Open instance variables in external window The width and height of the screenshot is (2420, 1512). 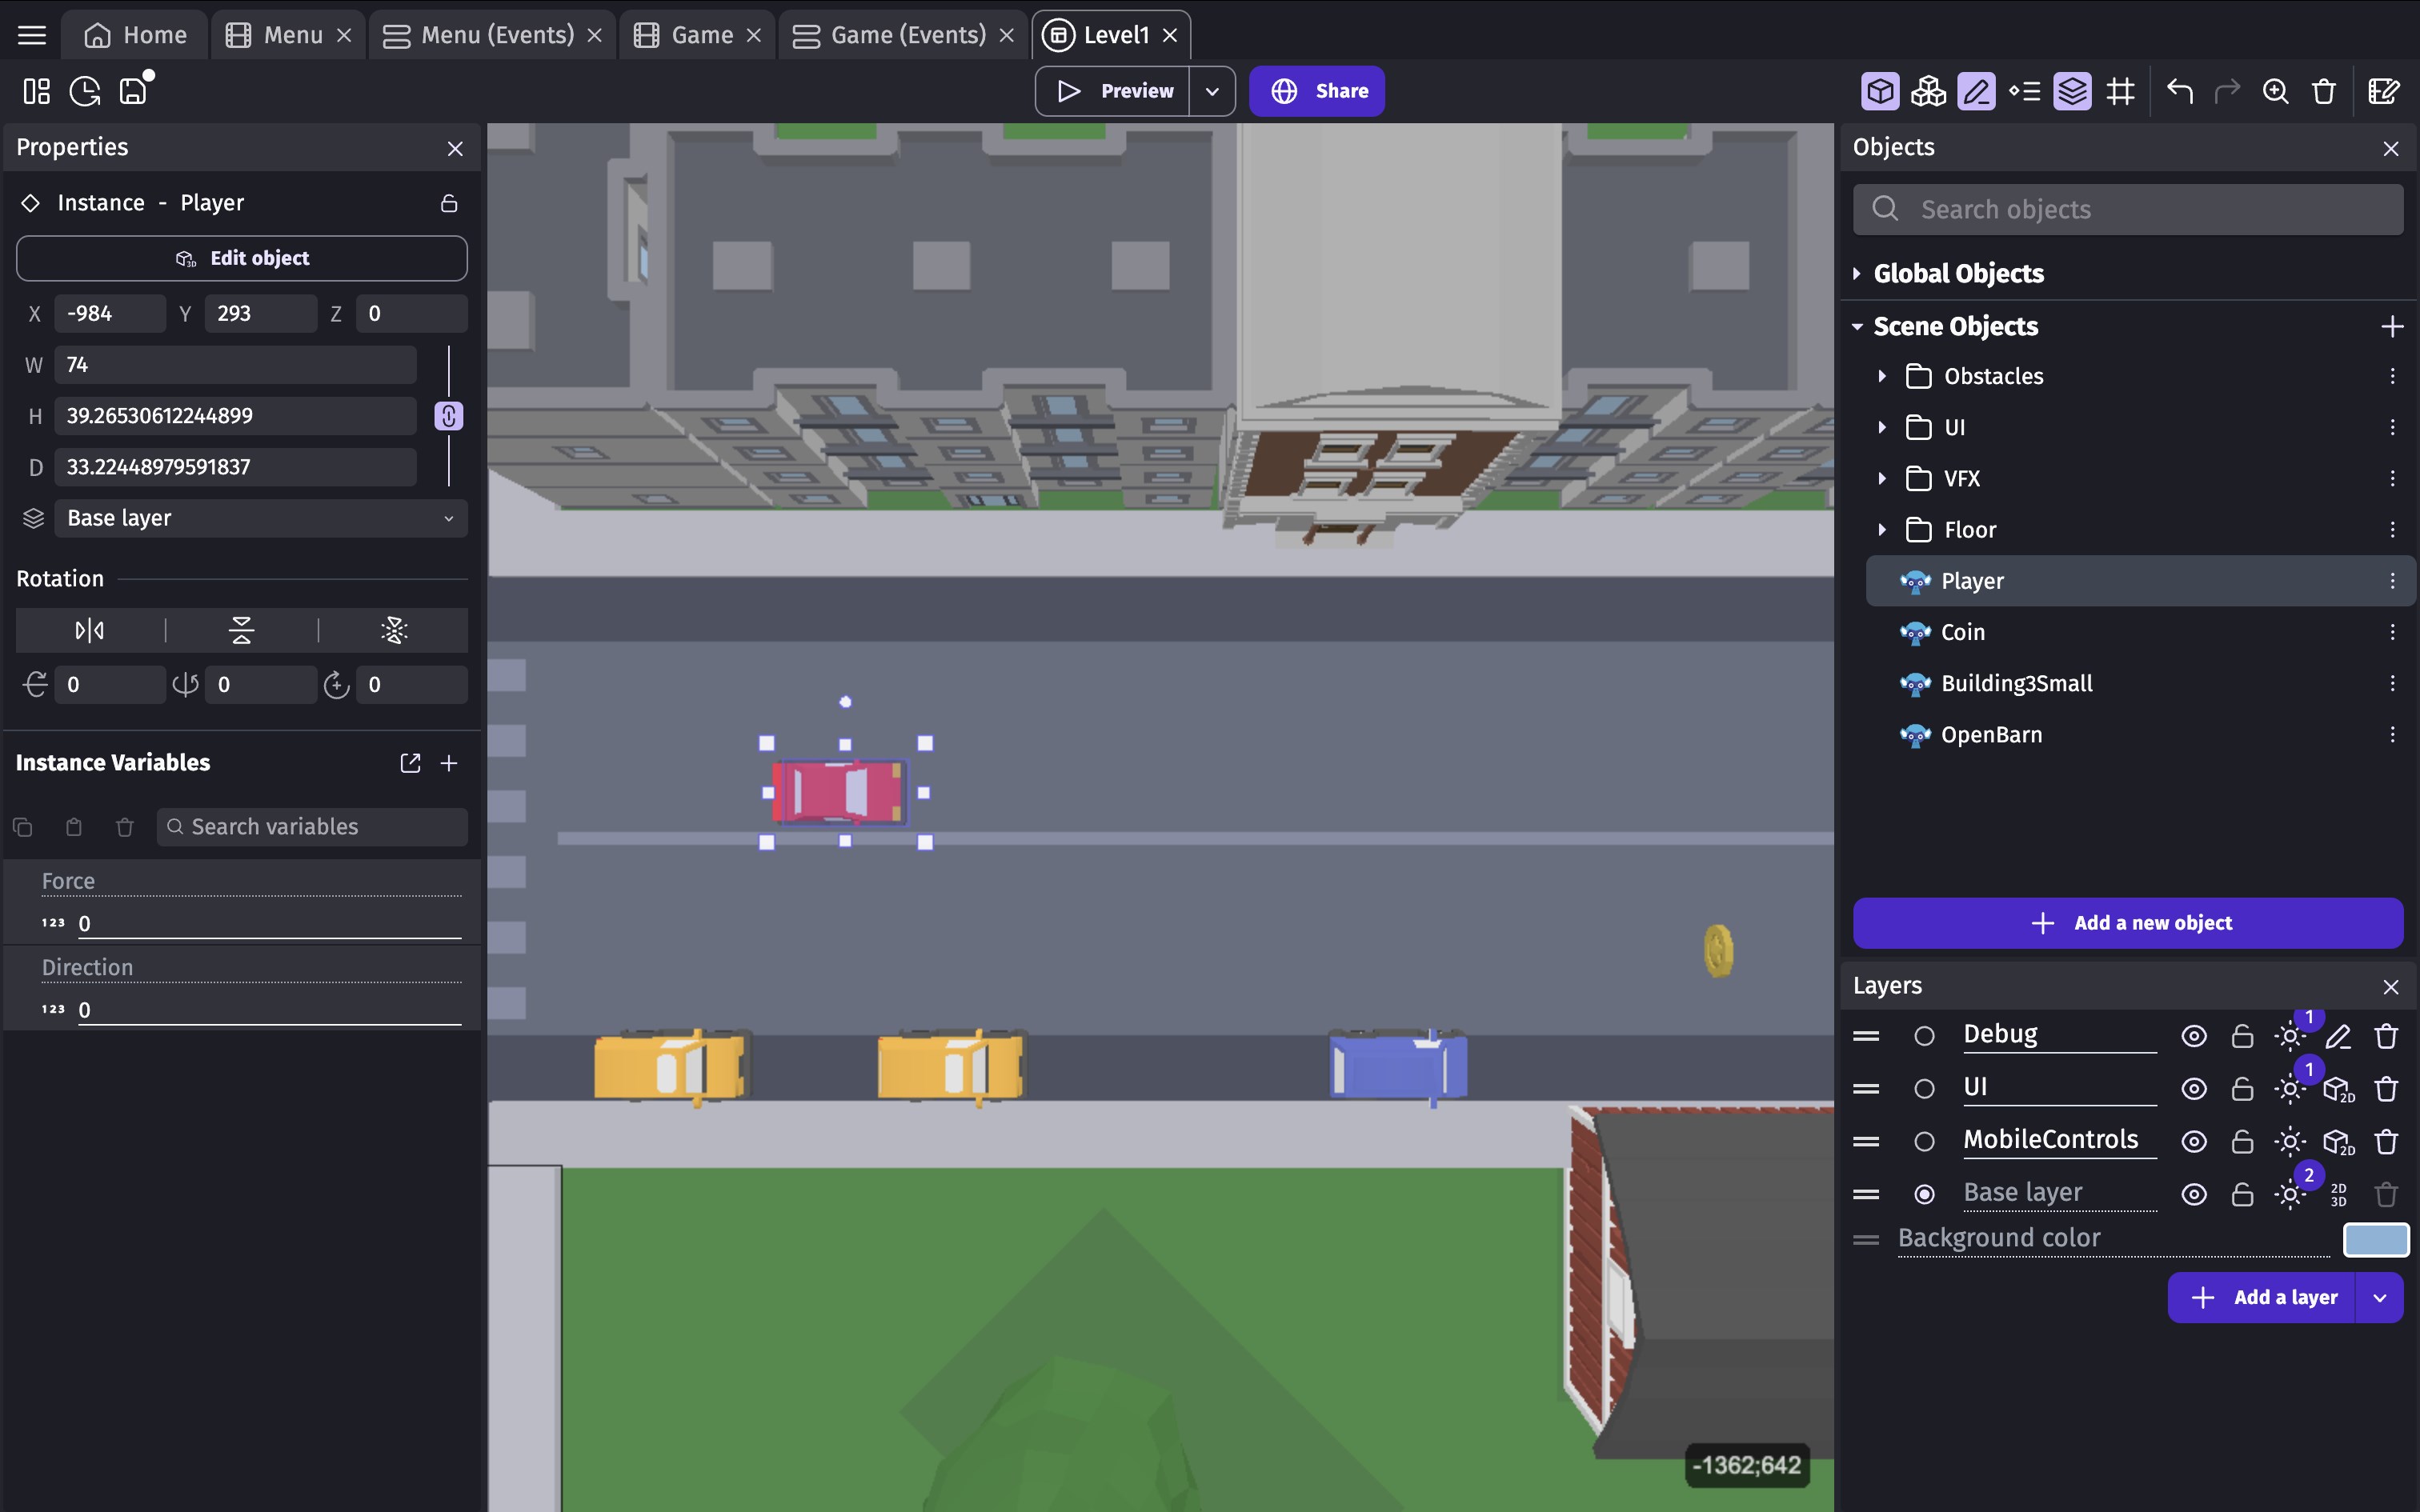(x=410, y=763)
